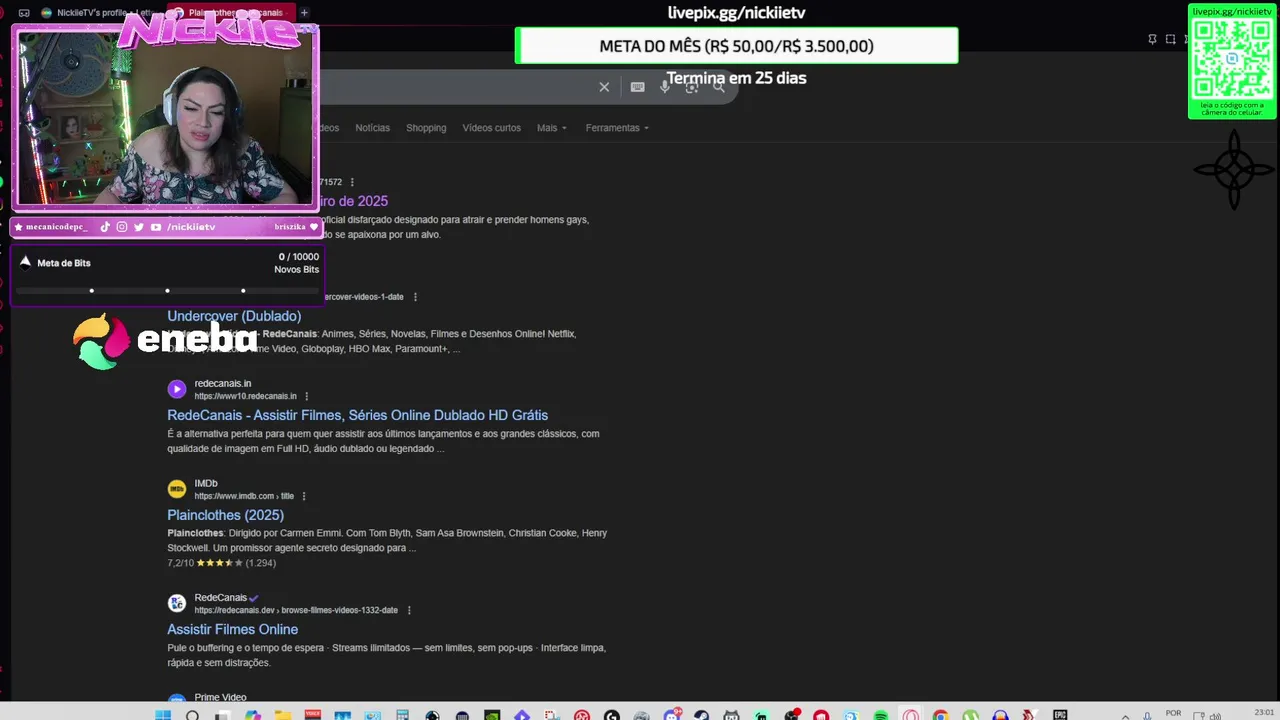Open the Assistir Filmes Online result
Image resolution: width=1280 pixels, height=720 pixels.
(232, 629)
